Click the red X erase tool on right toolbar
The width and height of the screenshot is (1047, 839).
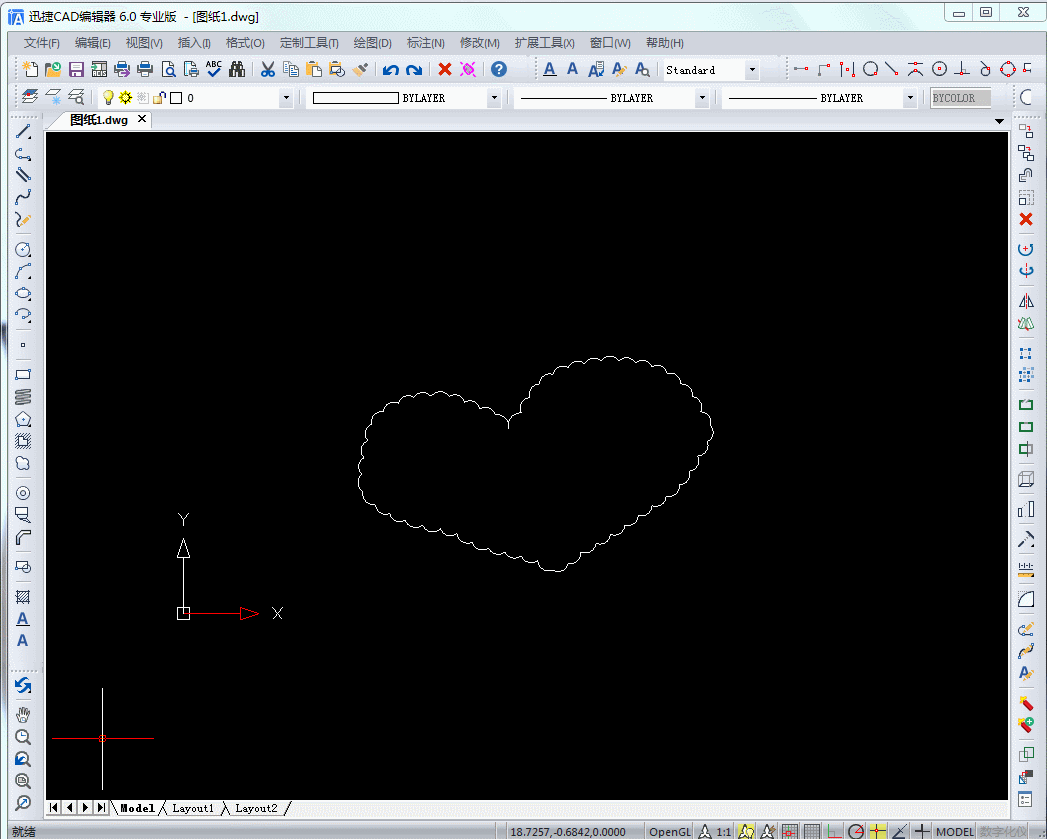point(1026,219)
